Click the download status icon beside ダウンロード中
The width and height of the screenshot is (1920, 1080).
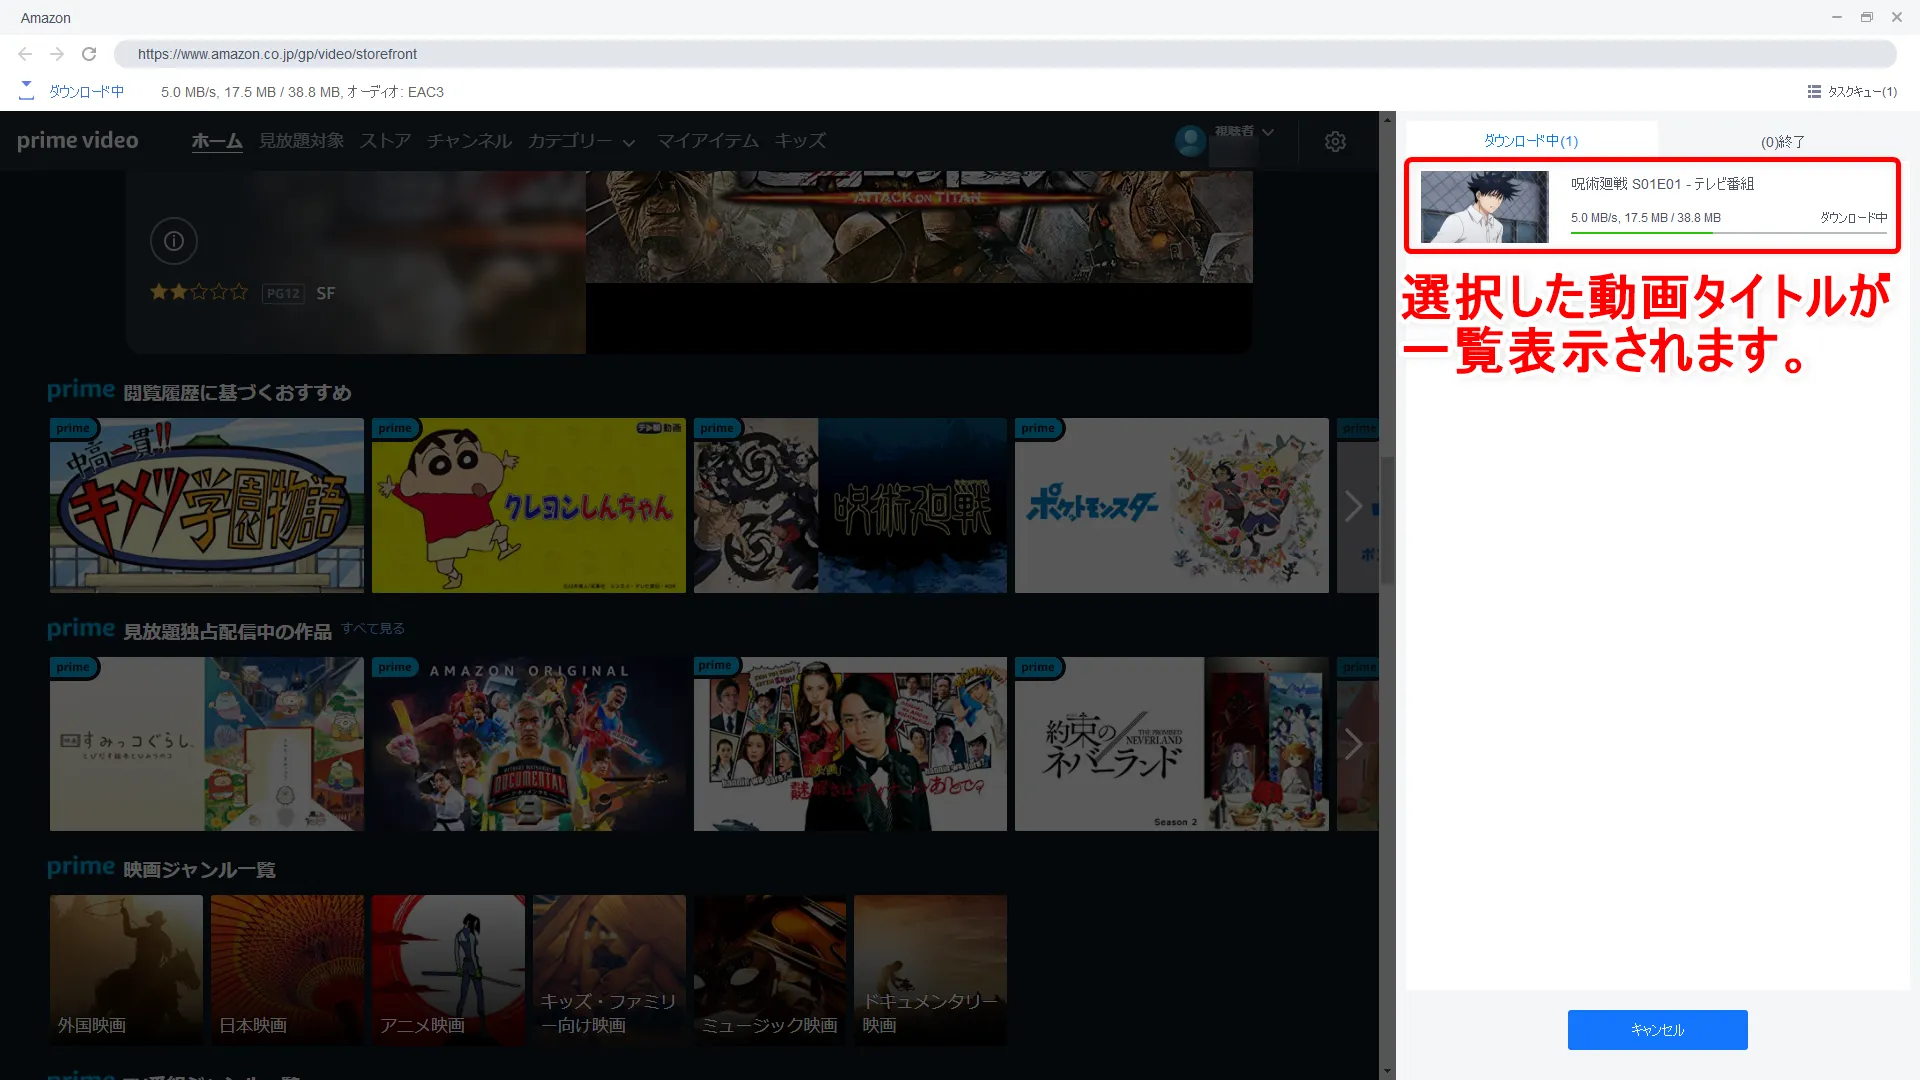(x=27, y=91)
